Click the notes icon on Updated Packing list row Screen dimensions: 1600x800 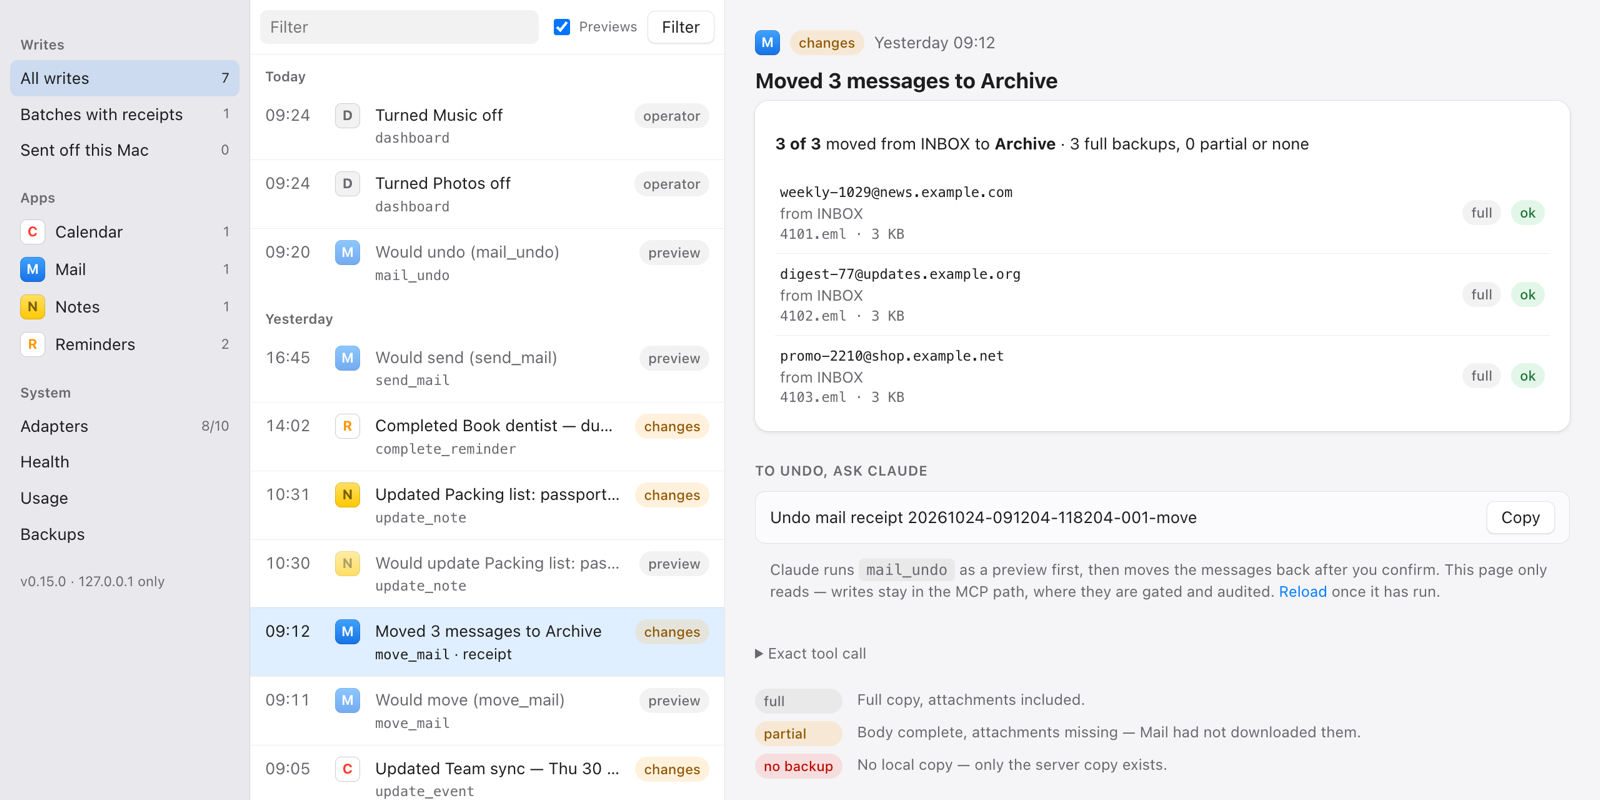347,494
